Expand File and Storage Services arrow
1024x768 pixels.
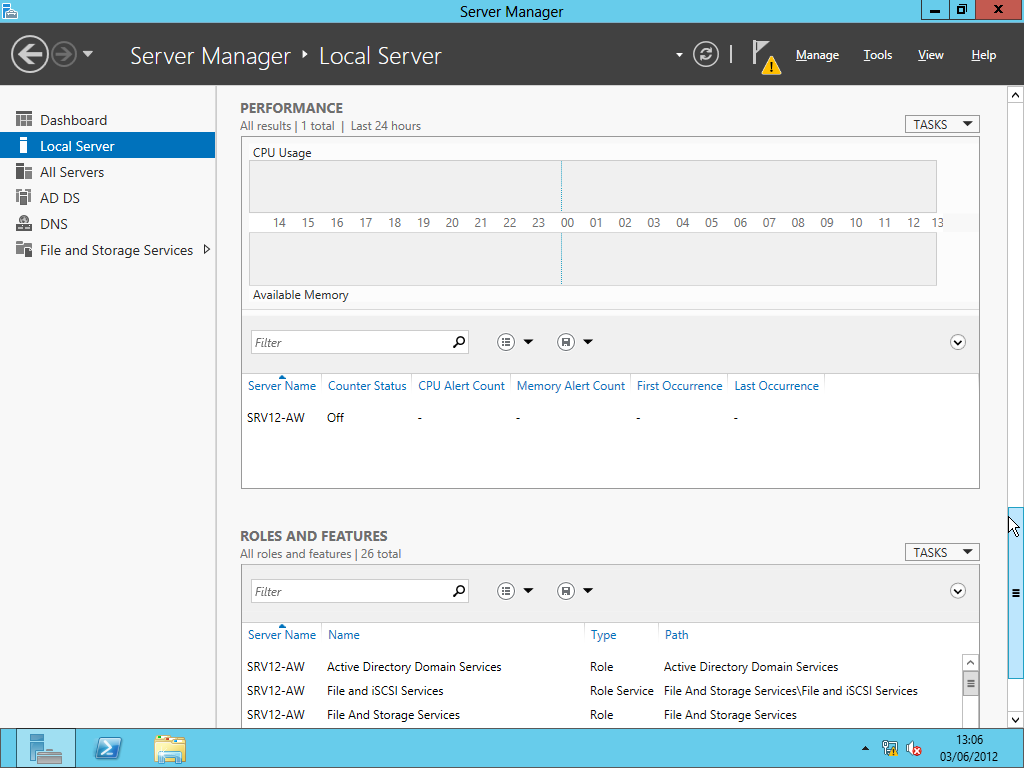point(206,249)
